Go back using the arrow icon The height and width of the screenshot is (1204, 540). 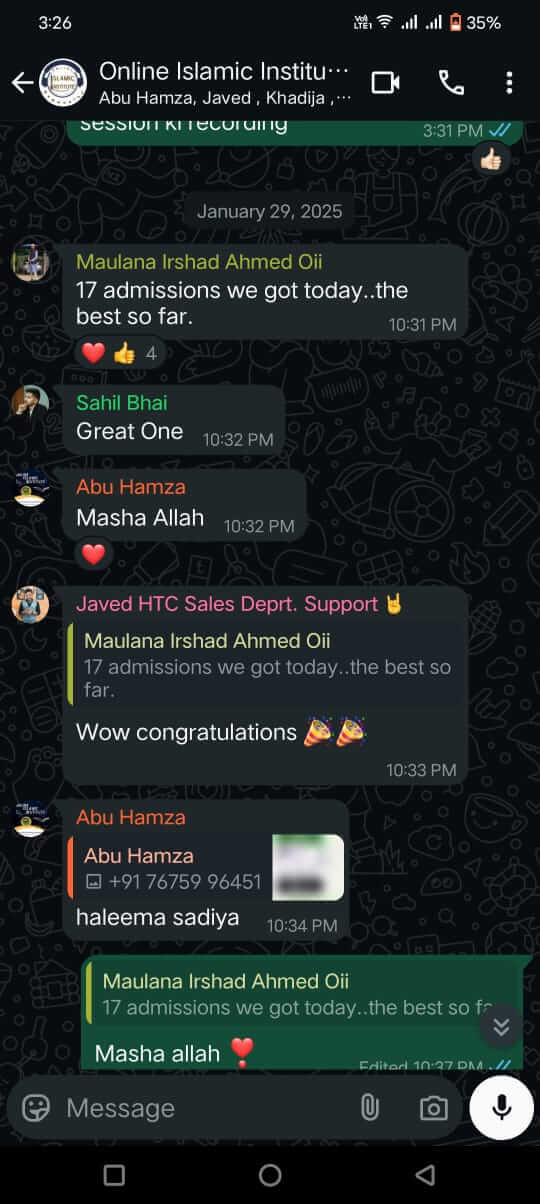22,82
